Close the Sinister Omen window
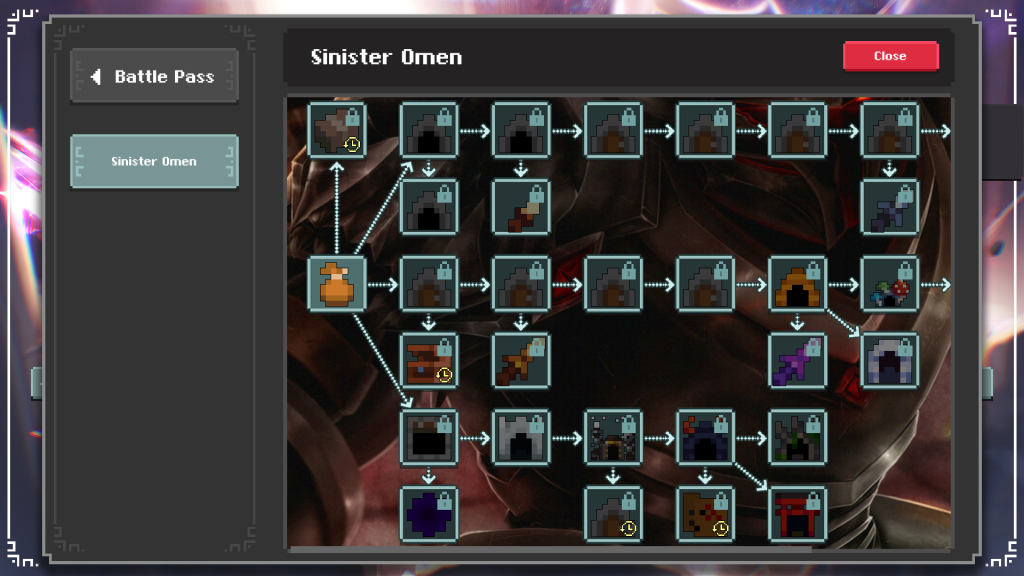Screen dimensions: 1024x576 click(890, 56)
